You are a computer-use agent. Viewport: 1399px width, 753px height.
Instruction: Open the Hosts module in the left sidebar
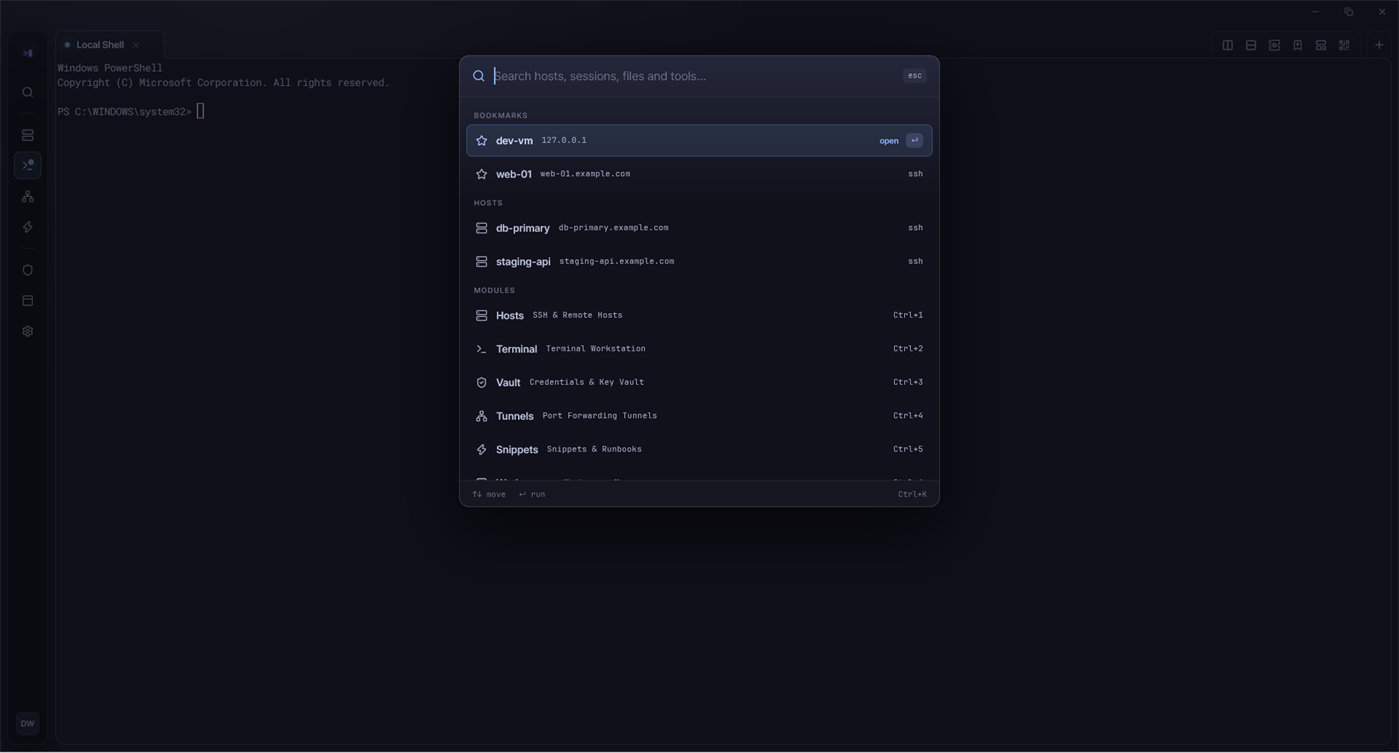pyautogui.click(x=28, y=135)
